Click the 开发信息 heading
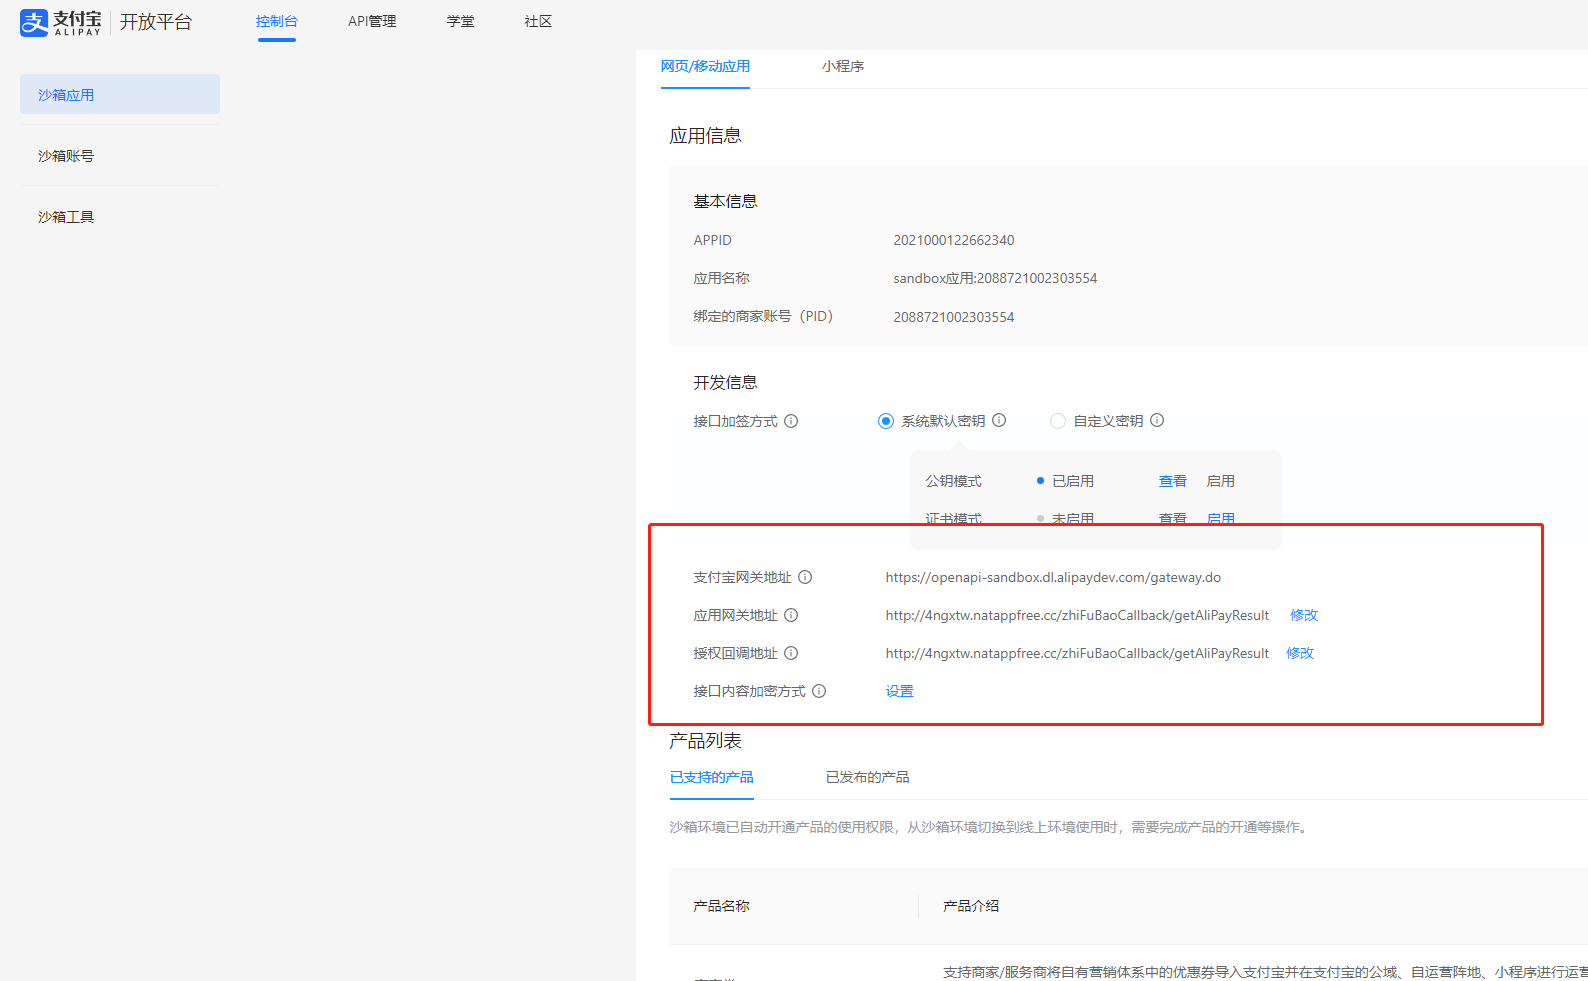Image resolution: width=1588 pixels, height=981 pixels. [726, 383]
